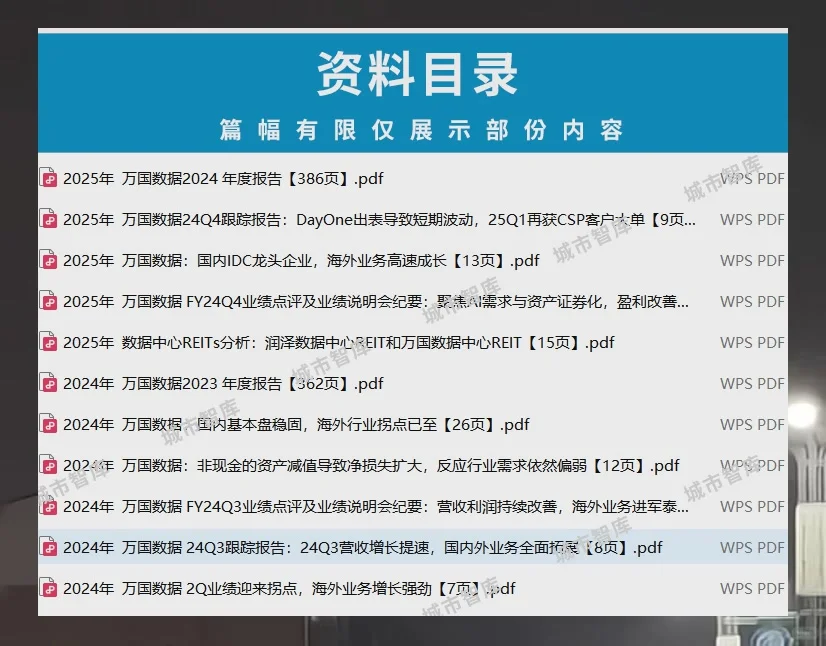Viewport: 826px width, 646px height.
Task: Click the PDF icon for 2Q业绩迎来拐点 file
Action: (47, 588)
